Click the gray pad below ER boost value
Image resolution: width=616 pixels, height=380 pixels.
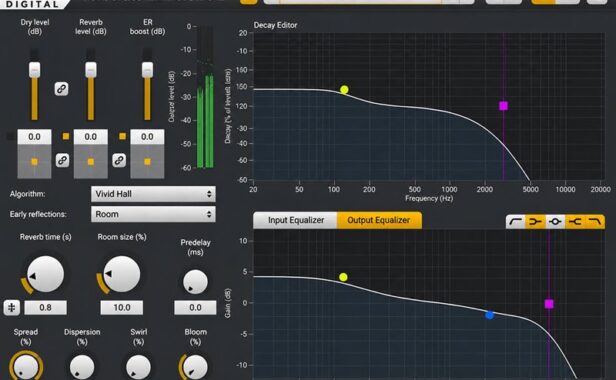click(x=147, y=161)
